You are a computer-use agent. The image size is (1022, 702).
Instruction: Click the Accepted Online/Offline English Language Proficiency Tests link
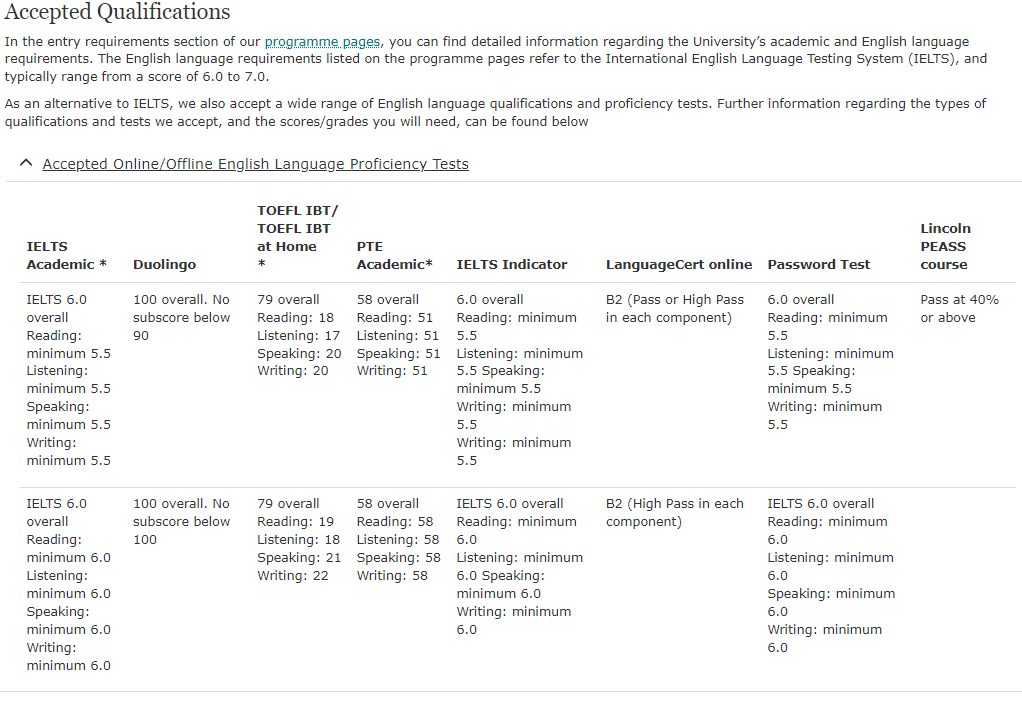point(255,164)
